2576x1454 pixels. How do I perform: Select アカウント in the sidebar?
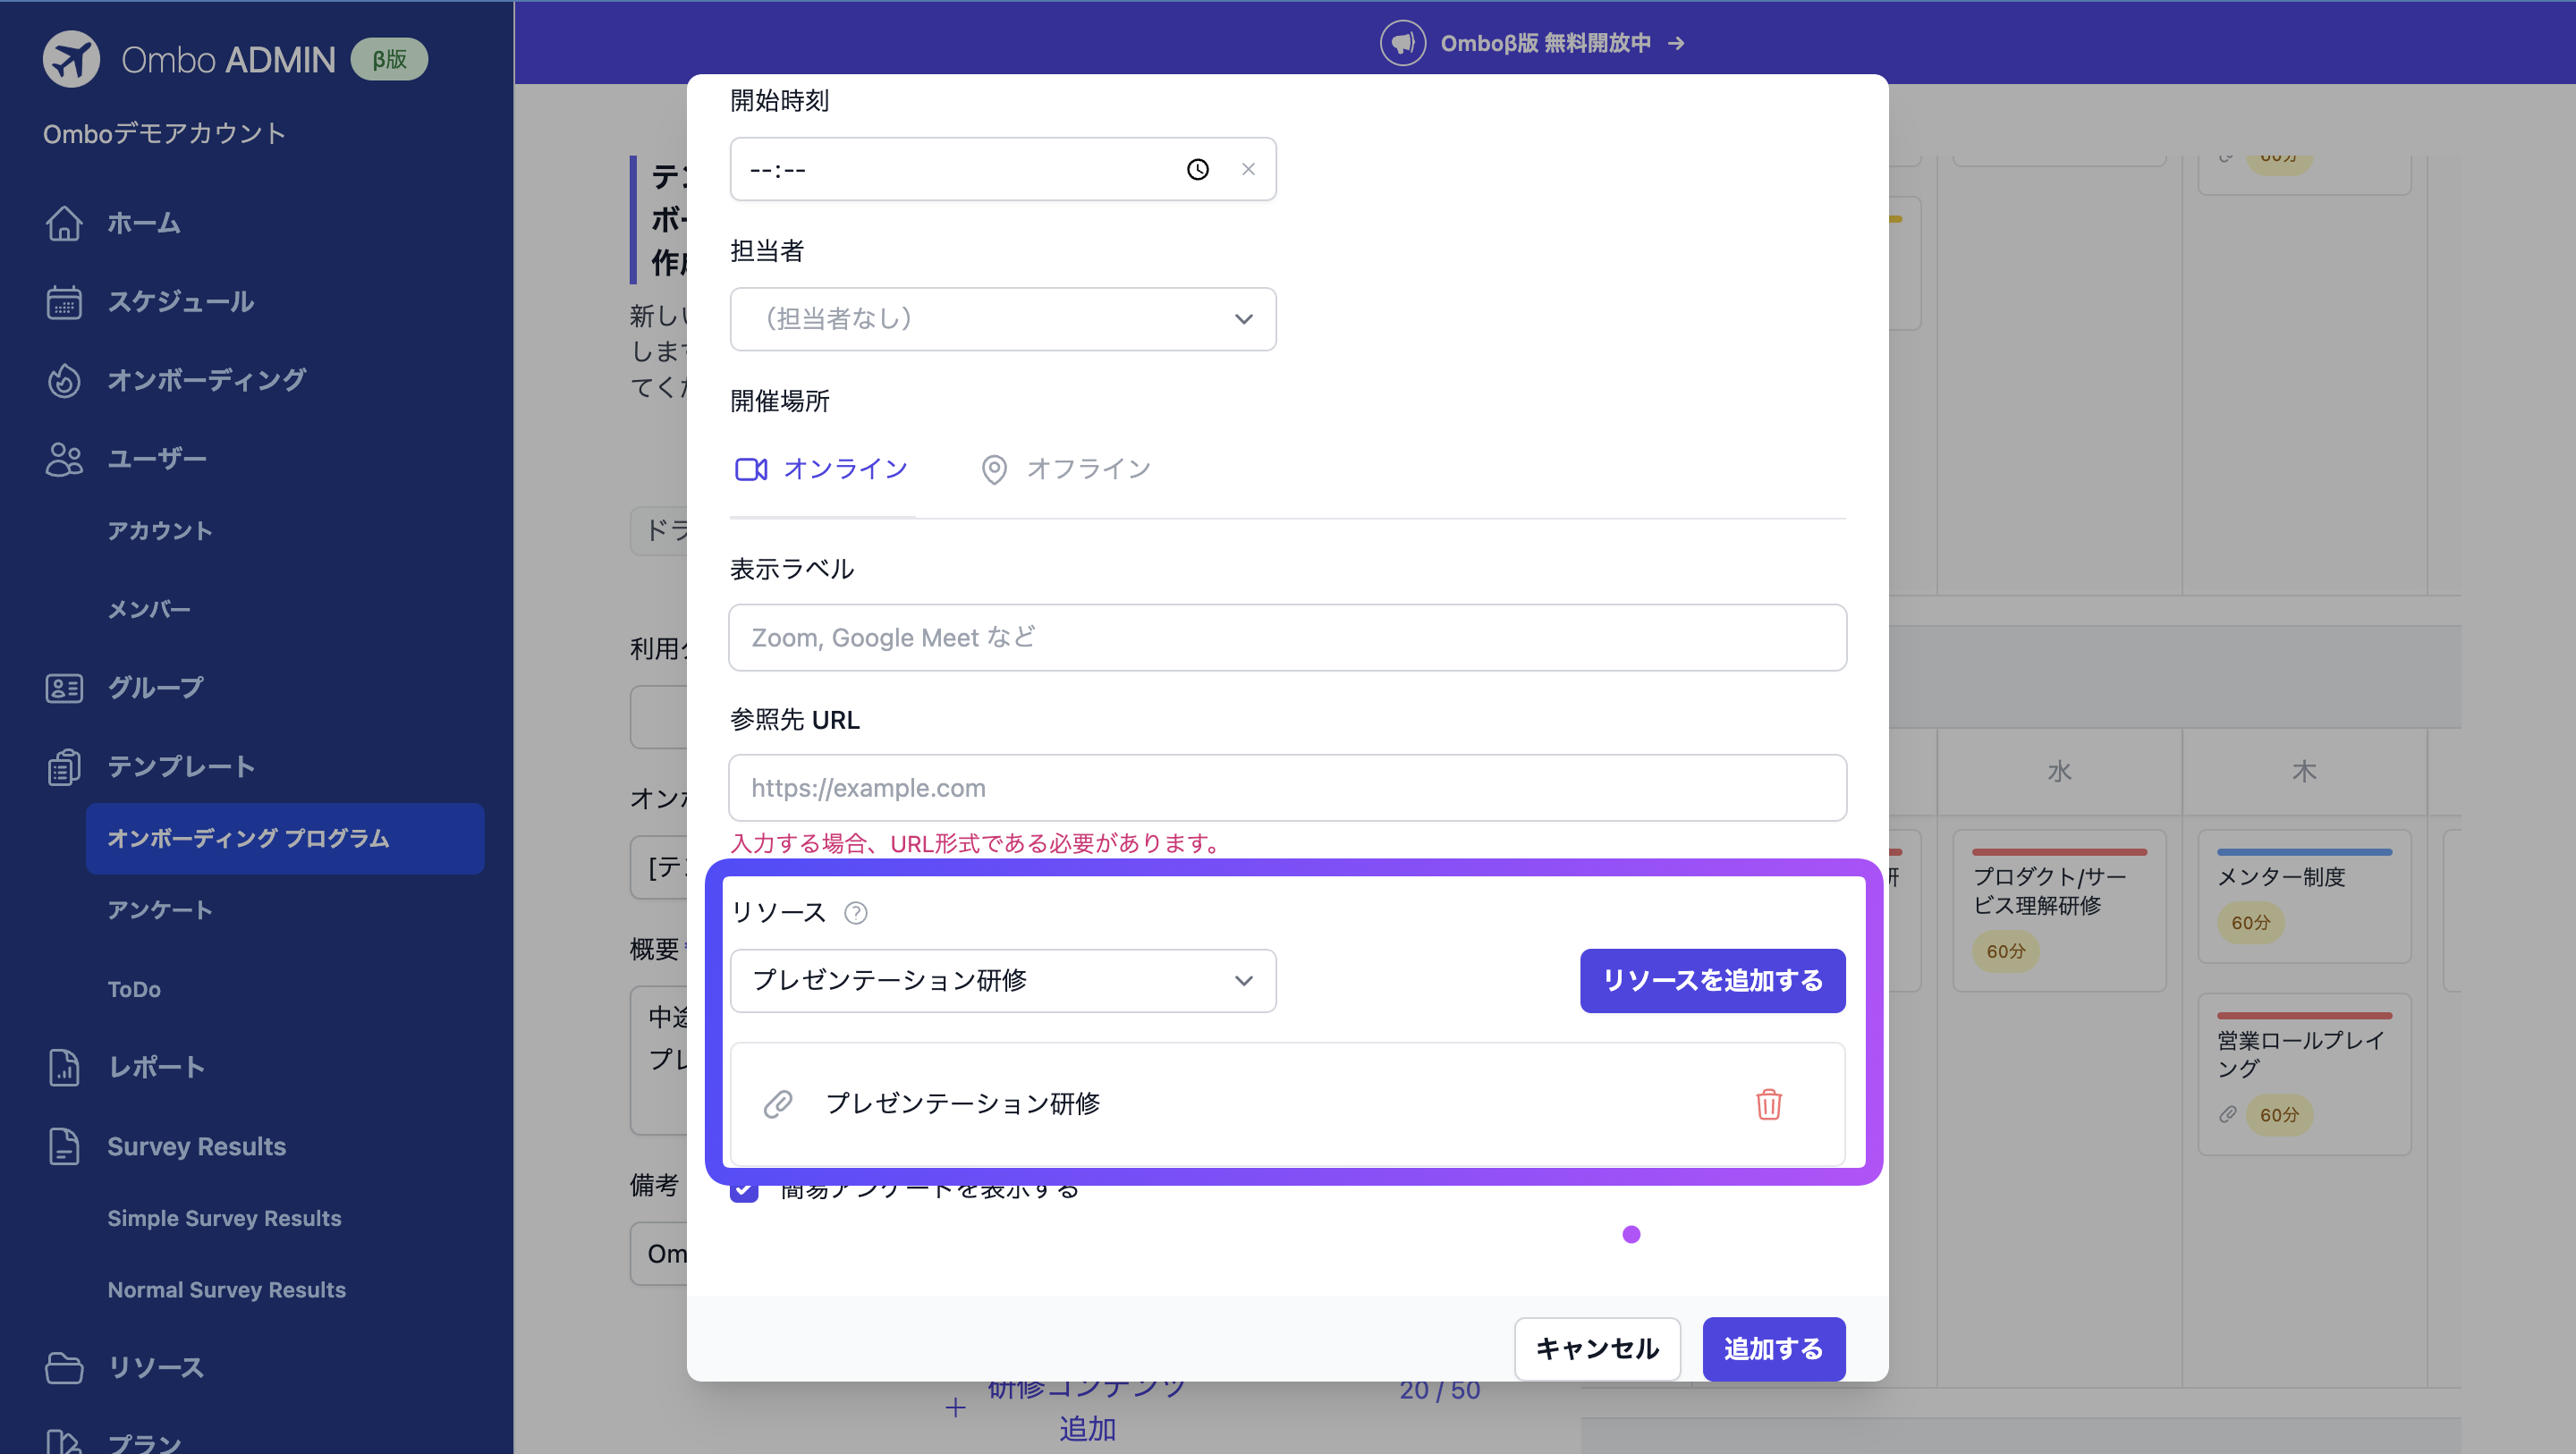click(x=160, y=531)
